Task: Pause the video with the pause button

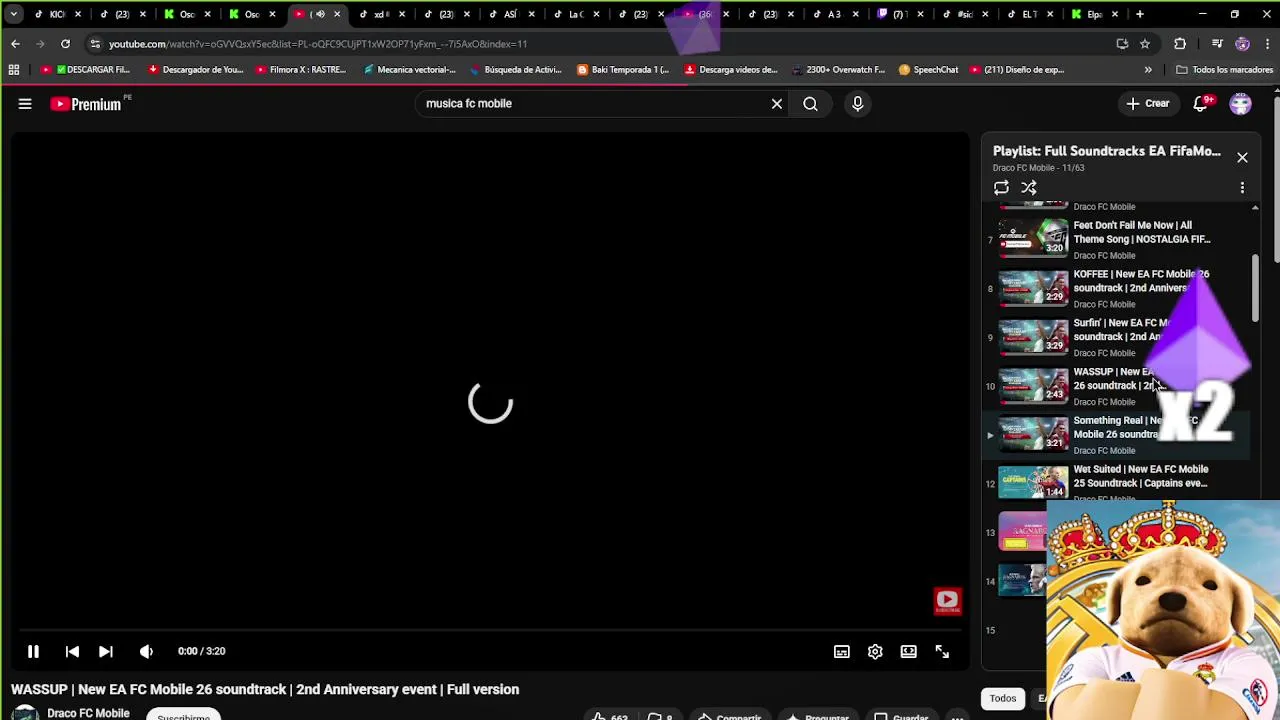Action: pyautogui.click(x=33, y=651)
